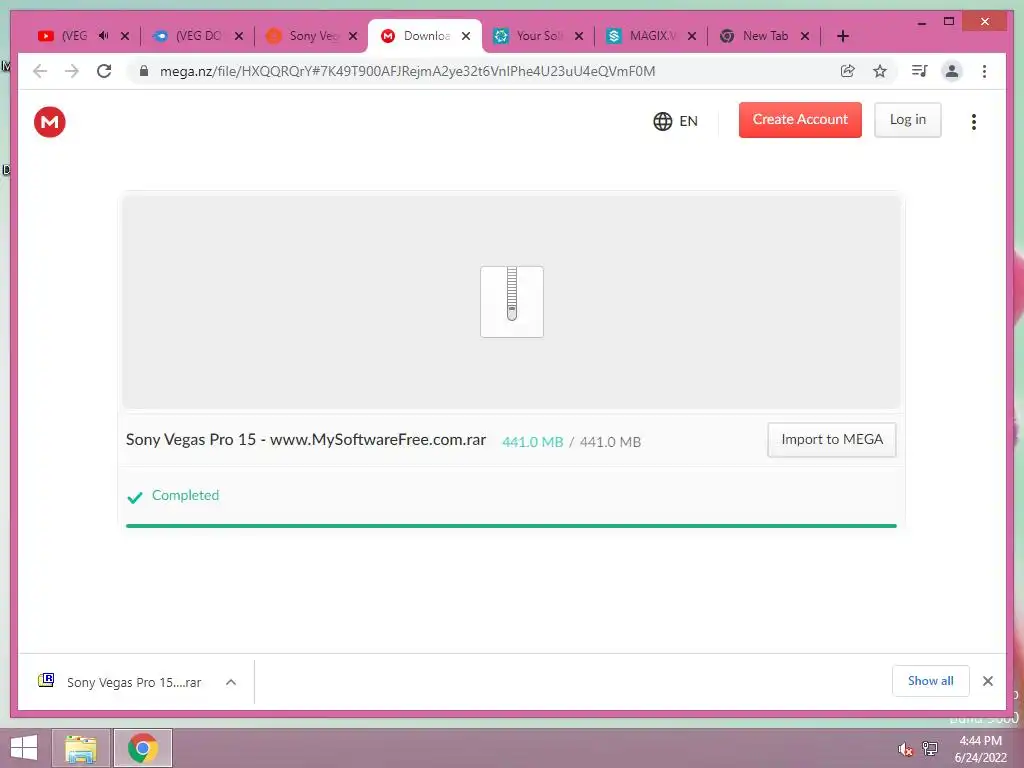Viewport: 1024px width, 768px height.
Task: Close the MEGA Download tab
Action: pyautogui.click(x=466, y=36)
